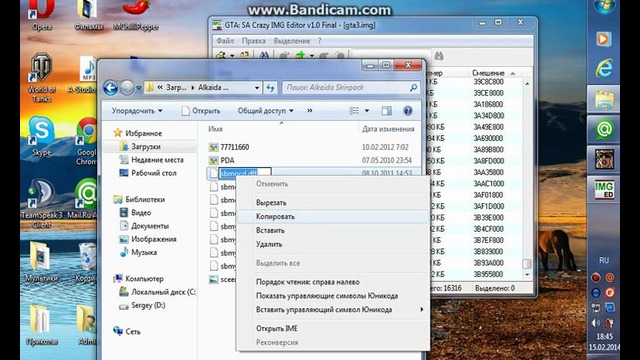Click the IMG Editor scrollbar thumb
640x360 pixels.
(527, 264)
